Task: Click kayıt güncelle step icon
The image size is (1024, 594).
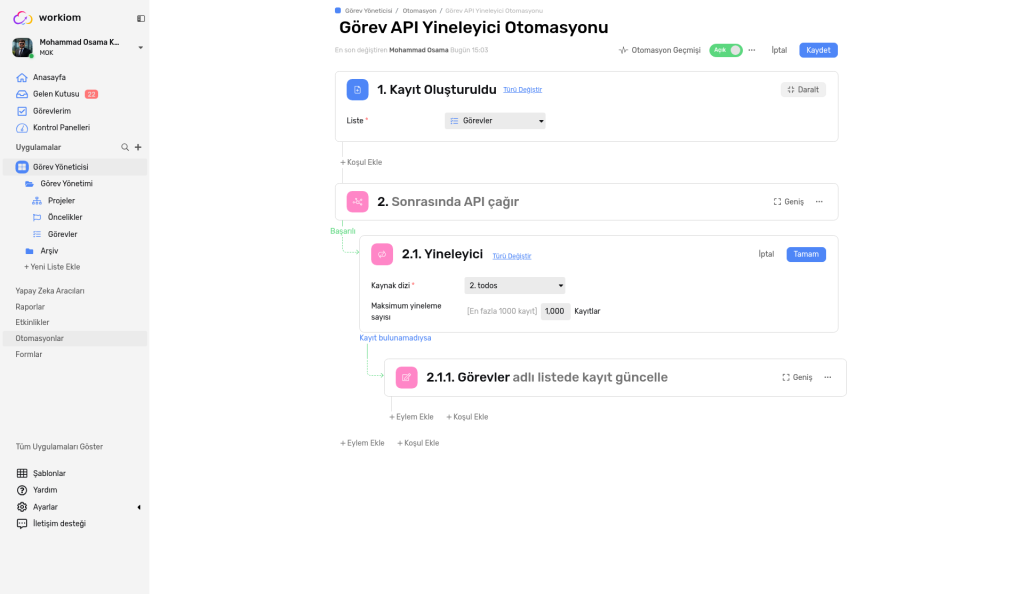Action: [406, 377]
